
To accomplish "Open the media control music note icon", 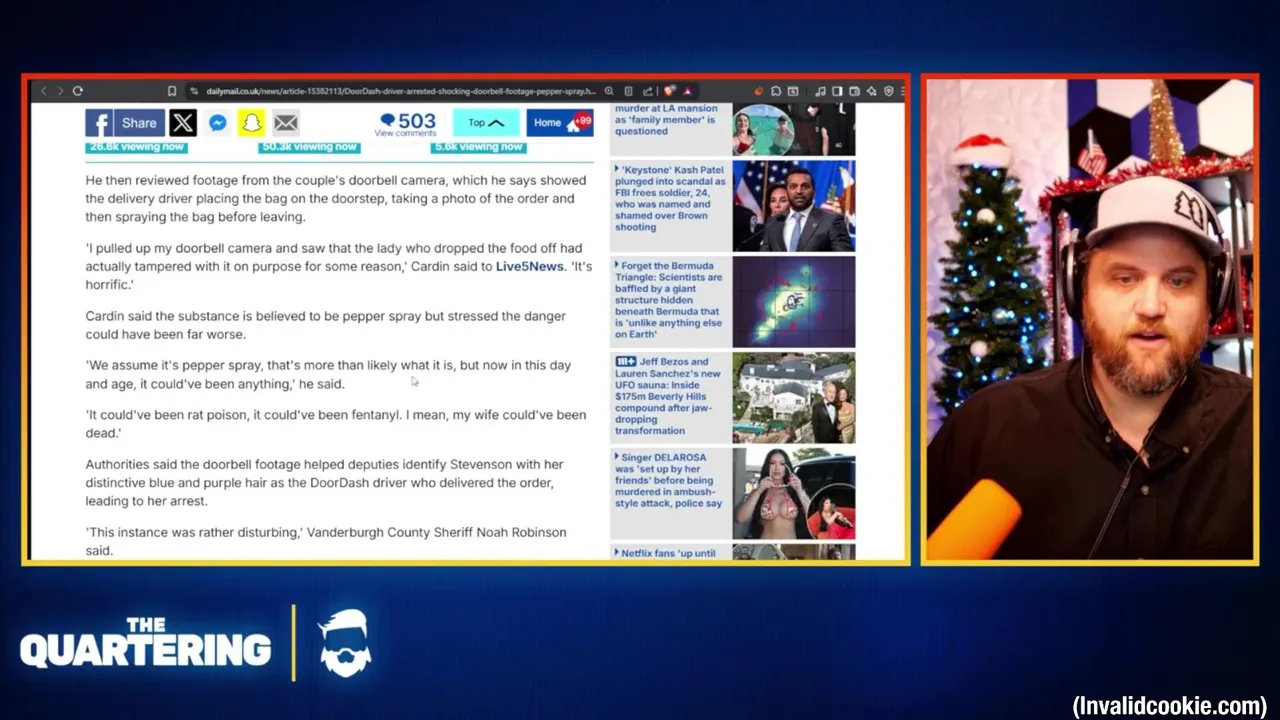I will [820, 91].
